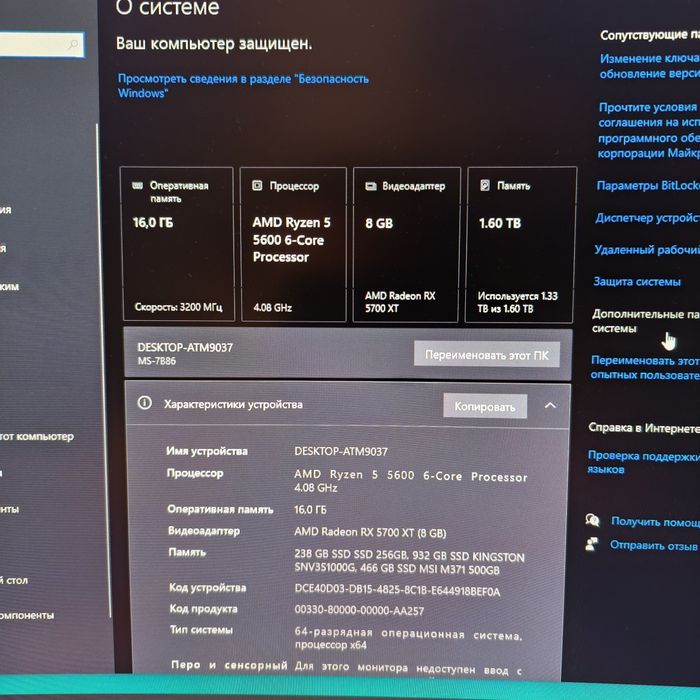
Task: Open Проверка поддержки языков link
Action: pyautogui.click(x=644, y=462)
